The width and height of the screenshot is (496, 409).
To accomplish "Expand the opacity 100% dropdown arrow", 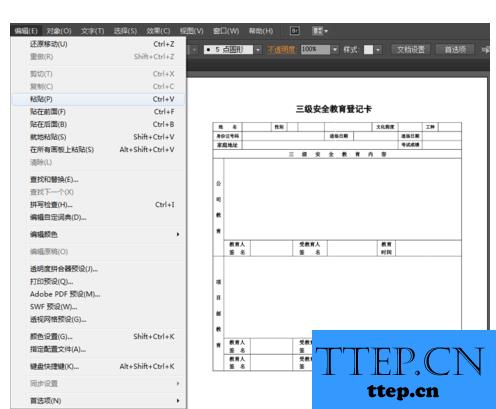I will pyautogui.click(x=335, y=50).
